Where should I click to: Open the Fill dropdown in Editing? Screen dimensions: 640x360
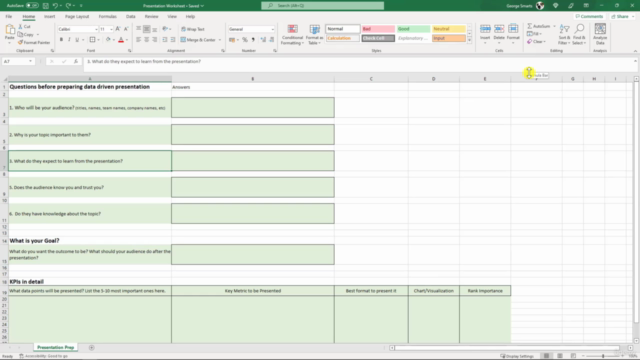[x=534, y=34]
